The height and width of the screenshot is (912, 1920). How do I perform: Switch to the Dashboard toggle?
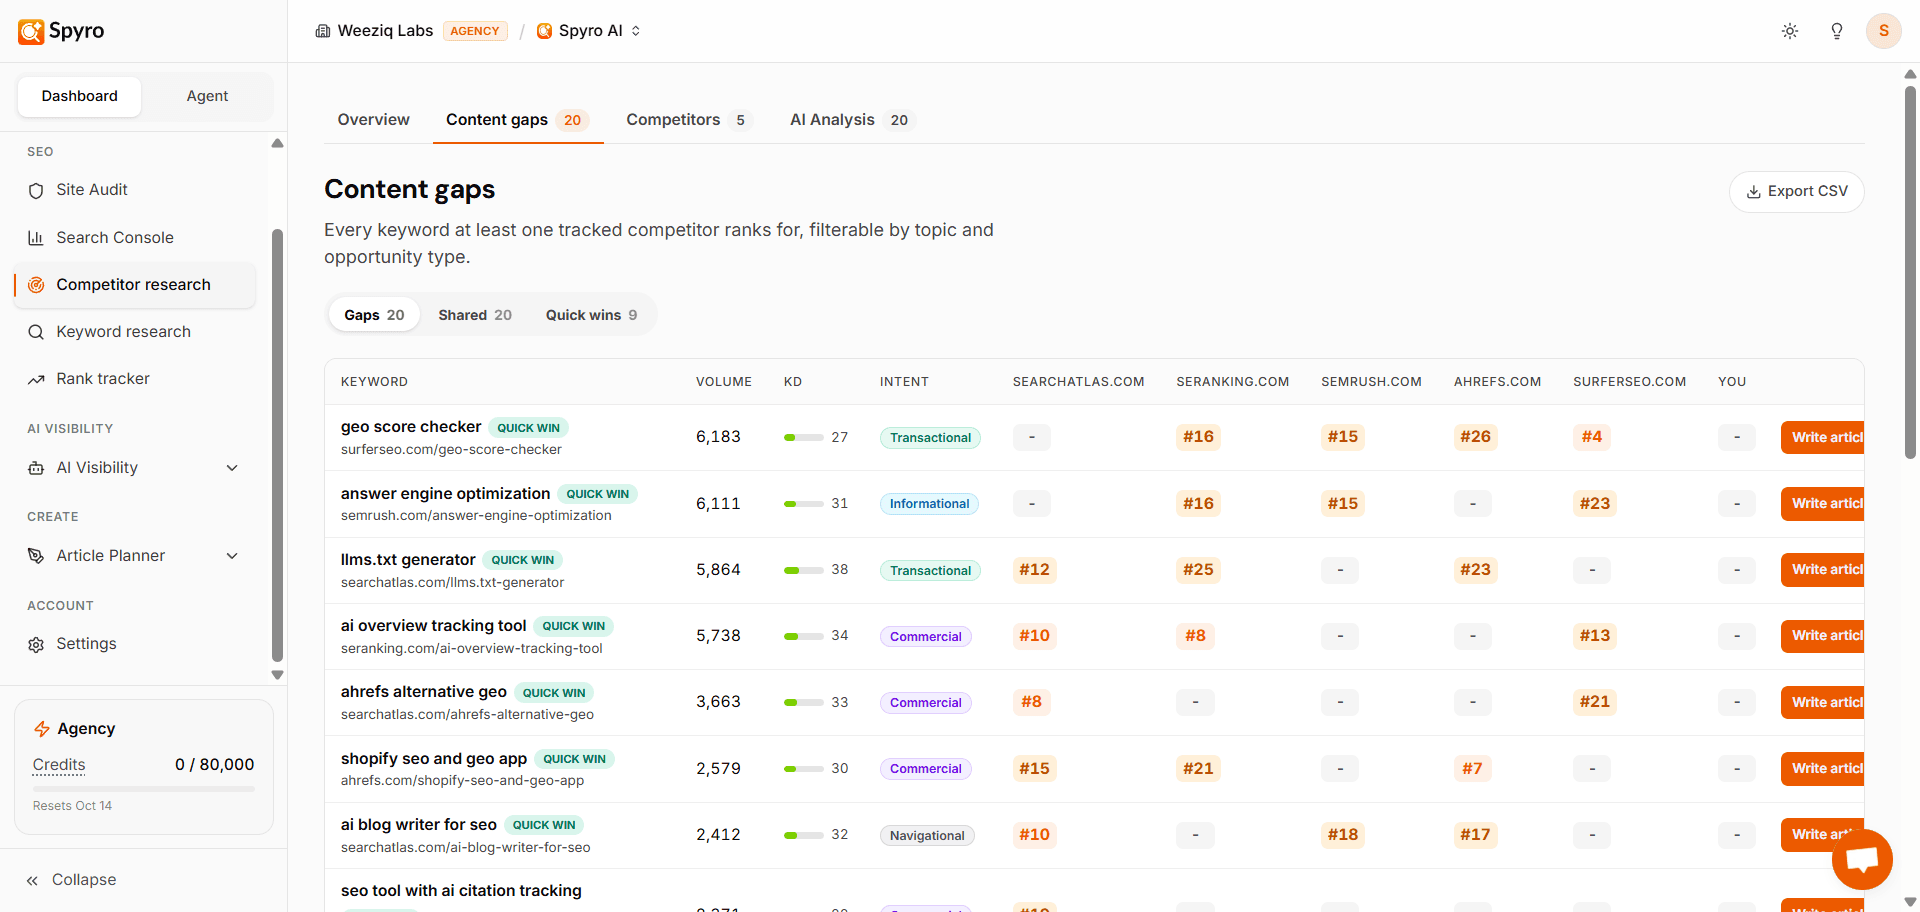click(80, 96)
